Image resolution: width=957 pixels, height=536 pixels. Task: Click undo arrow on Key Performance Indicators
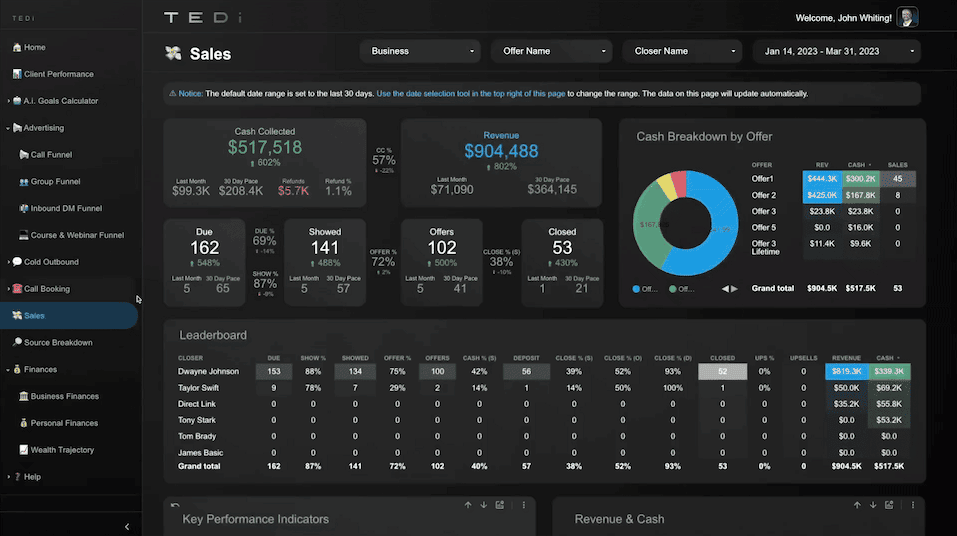(175, 505)
